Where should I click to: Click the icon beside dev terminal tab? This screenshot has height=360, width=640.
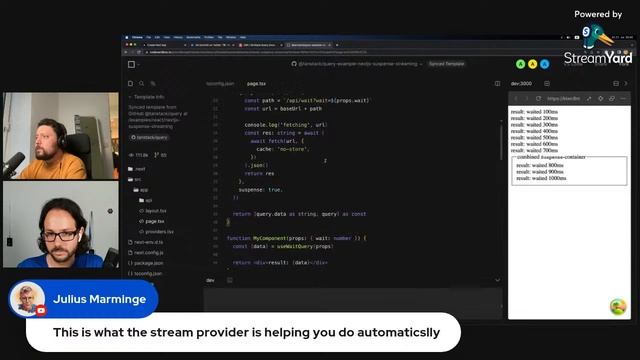(x=230, y=280)
